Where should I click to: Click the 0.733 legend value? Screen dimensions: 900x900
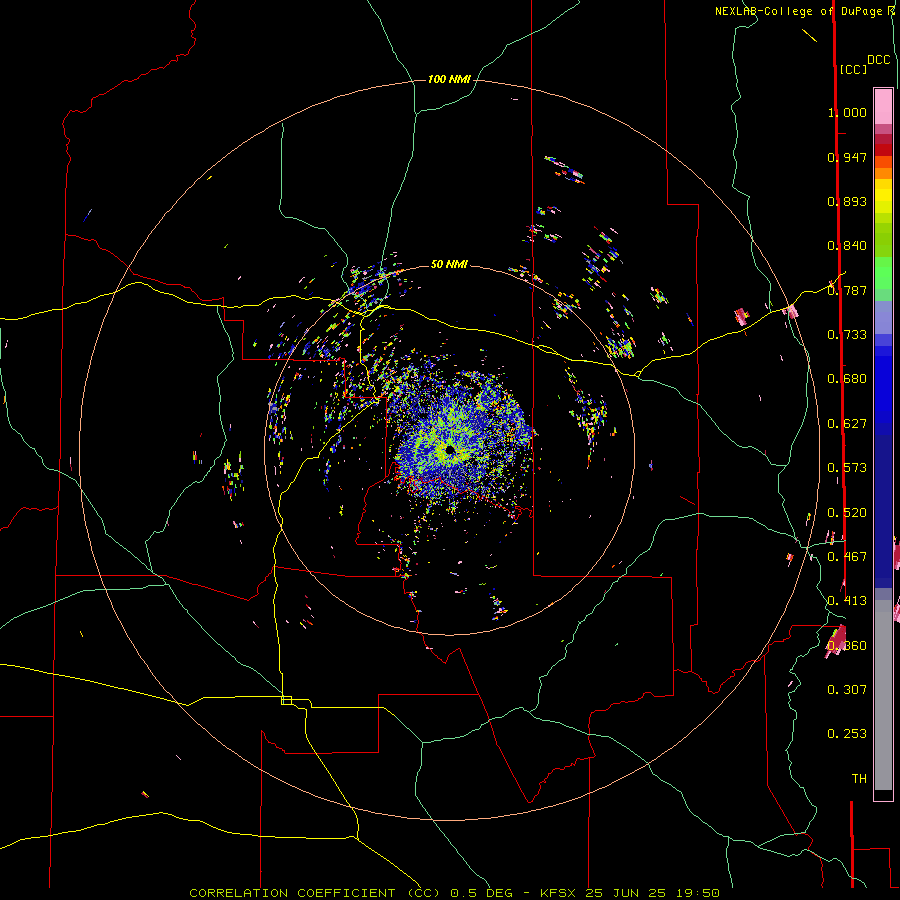[847, 335]
